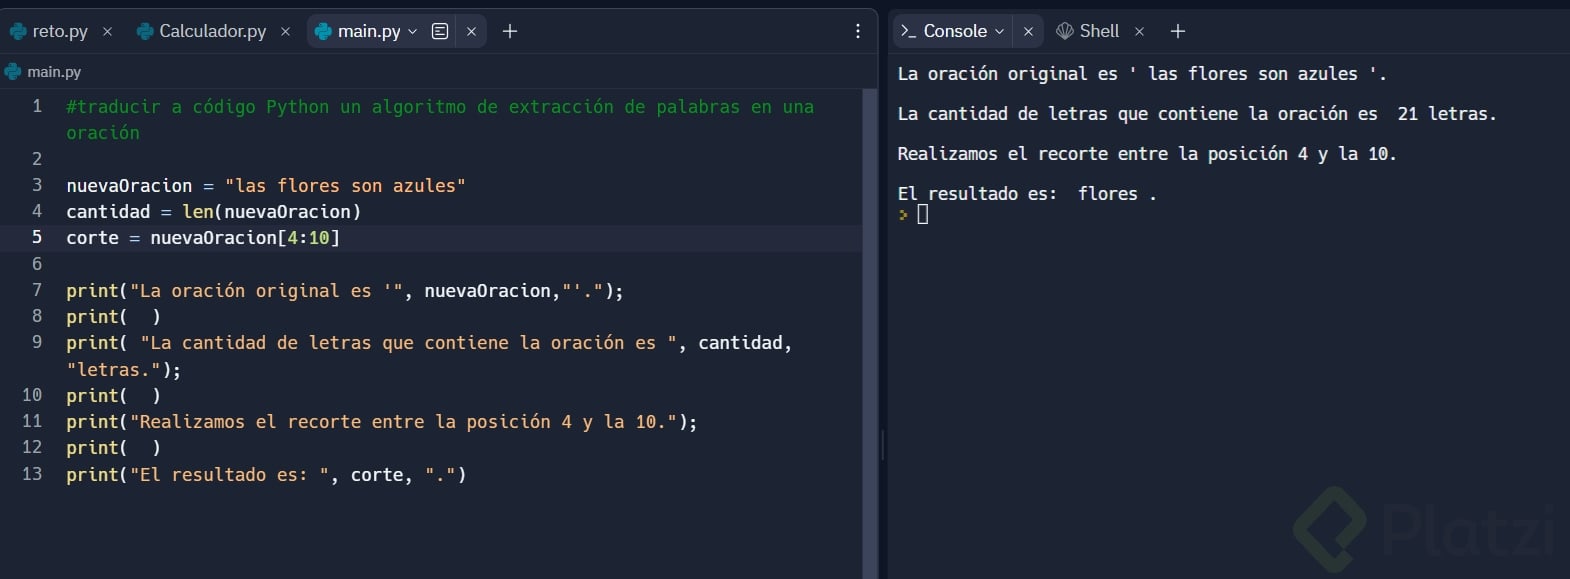Click the print 'Realizamos el recorte' code line
1570x579 pixels.
pos(382,422)
